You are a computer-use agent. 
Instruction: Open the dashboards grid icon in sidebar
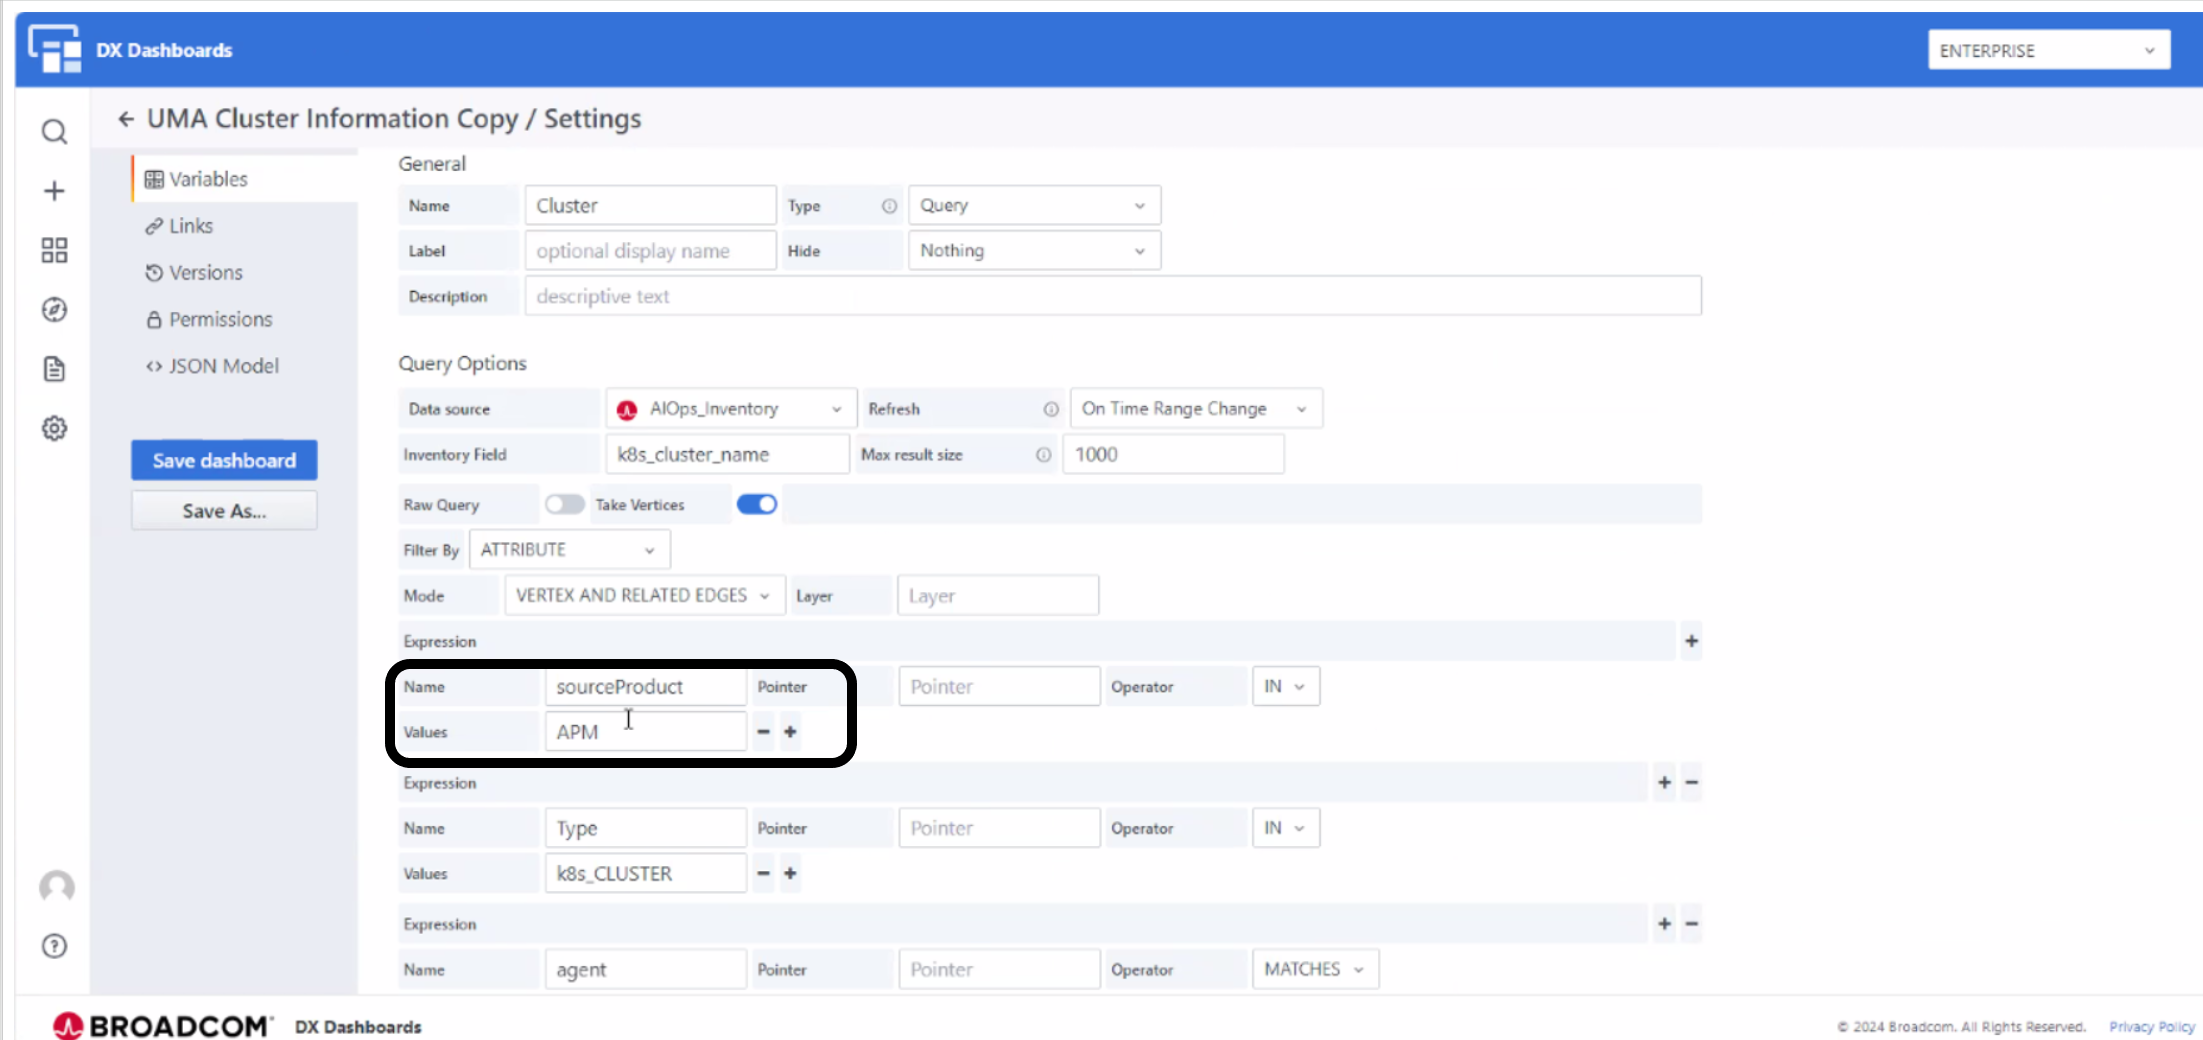coord(54,250)
